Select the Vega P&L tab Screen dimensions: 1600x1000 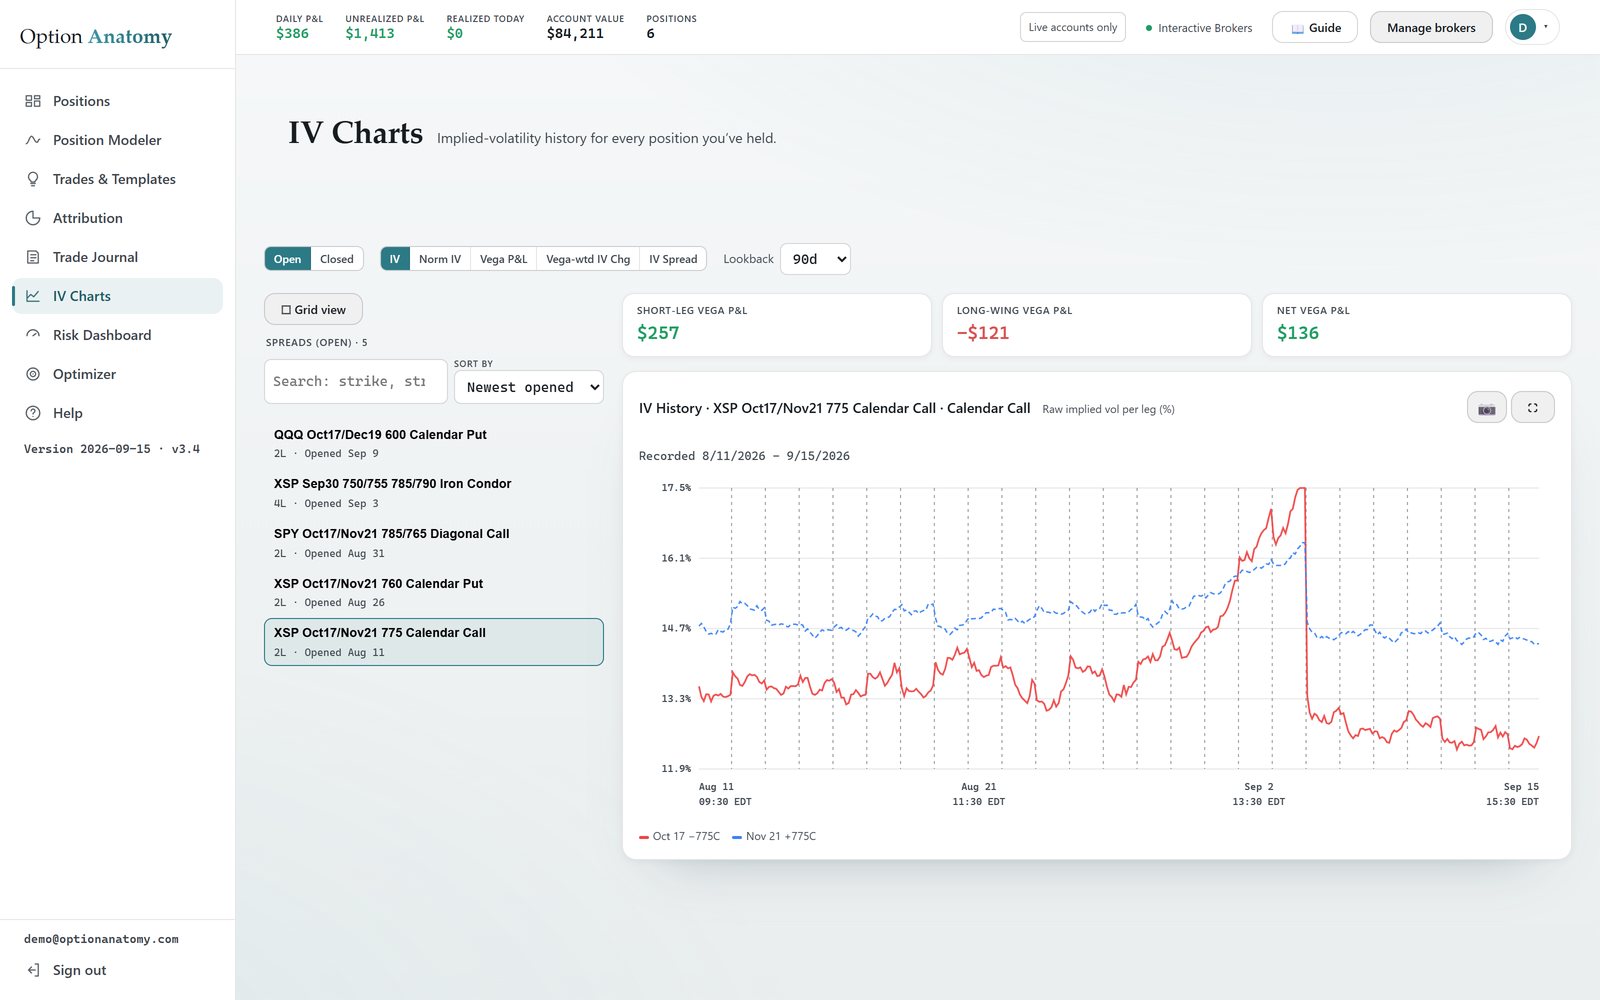coord(503,259)
